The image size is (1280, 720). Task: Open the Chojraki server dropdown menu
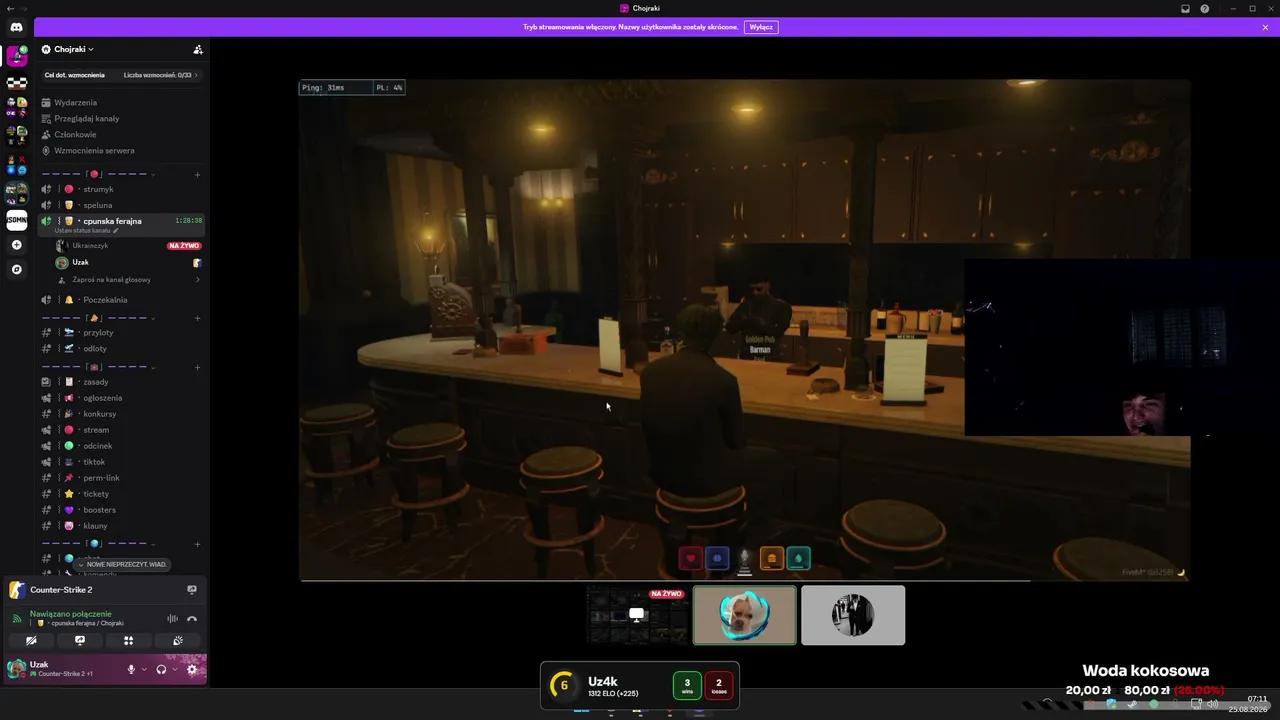(74, 49)
